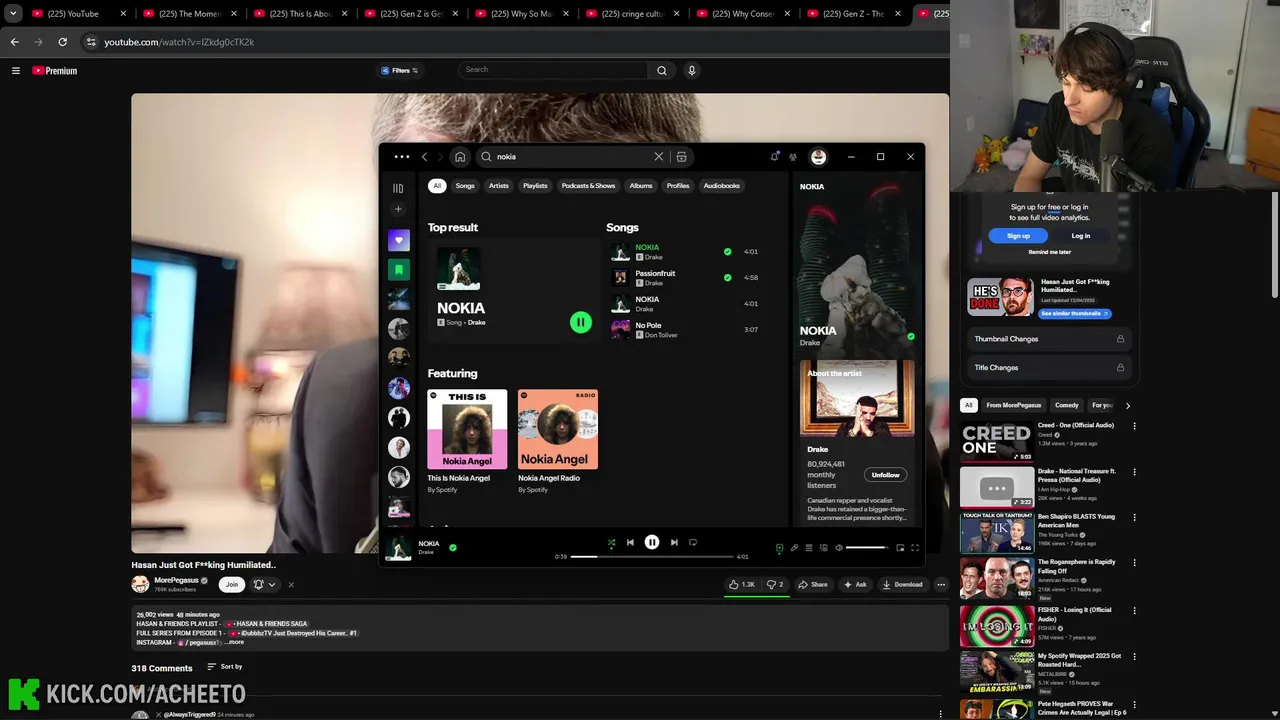This screenshot has width=1280, height=720.
Task: Open notification bell dropdown for MorePegasus
Action: 264,584
